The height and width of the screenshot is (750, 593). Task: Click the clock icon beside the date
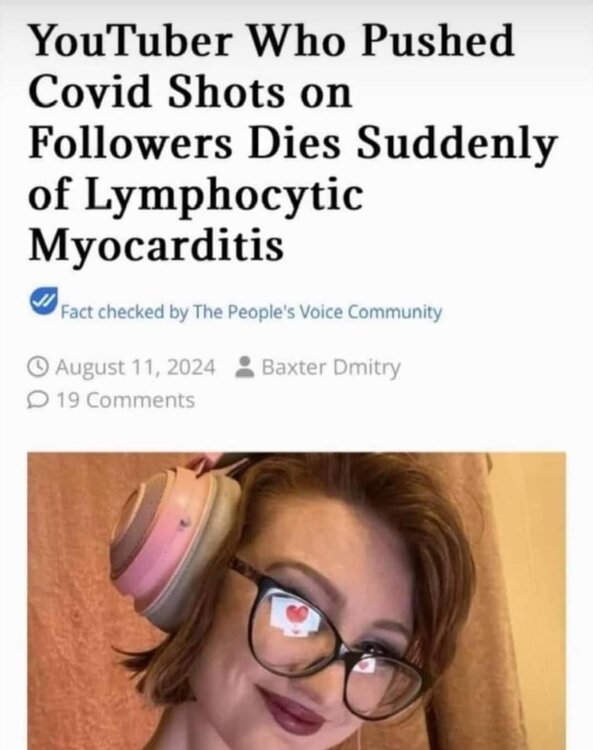(38, 367)
